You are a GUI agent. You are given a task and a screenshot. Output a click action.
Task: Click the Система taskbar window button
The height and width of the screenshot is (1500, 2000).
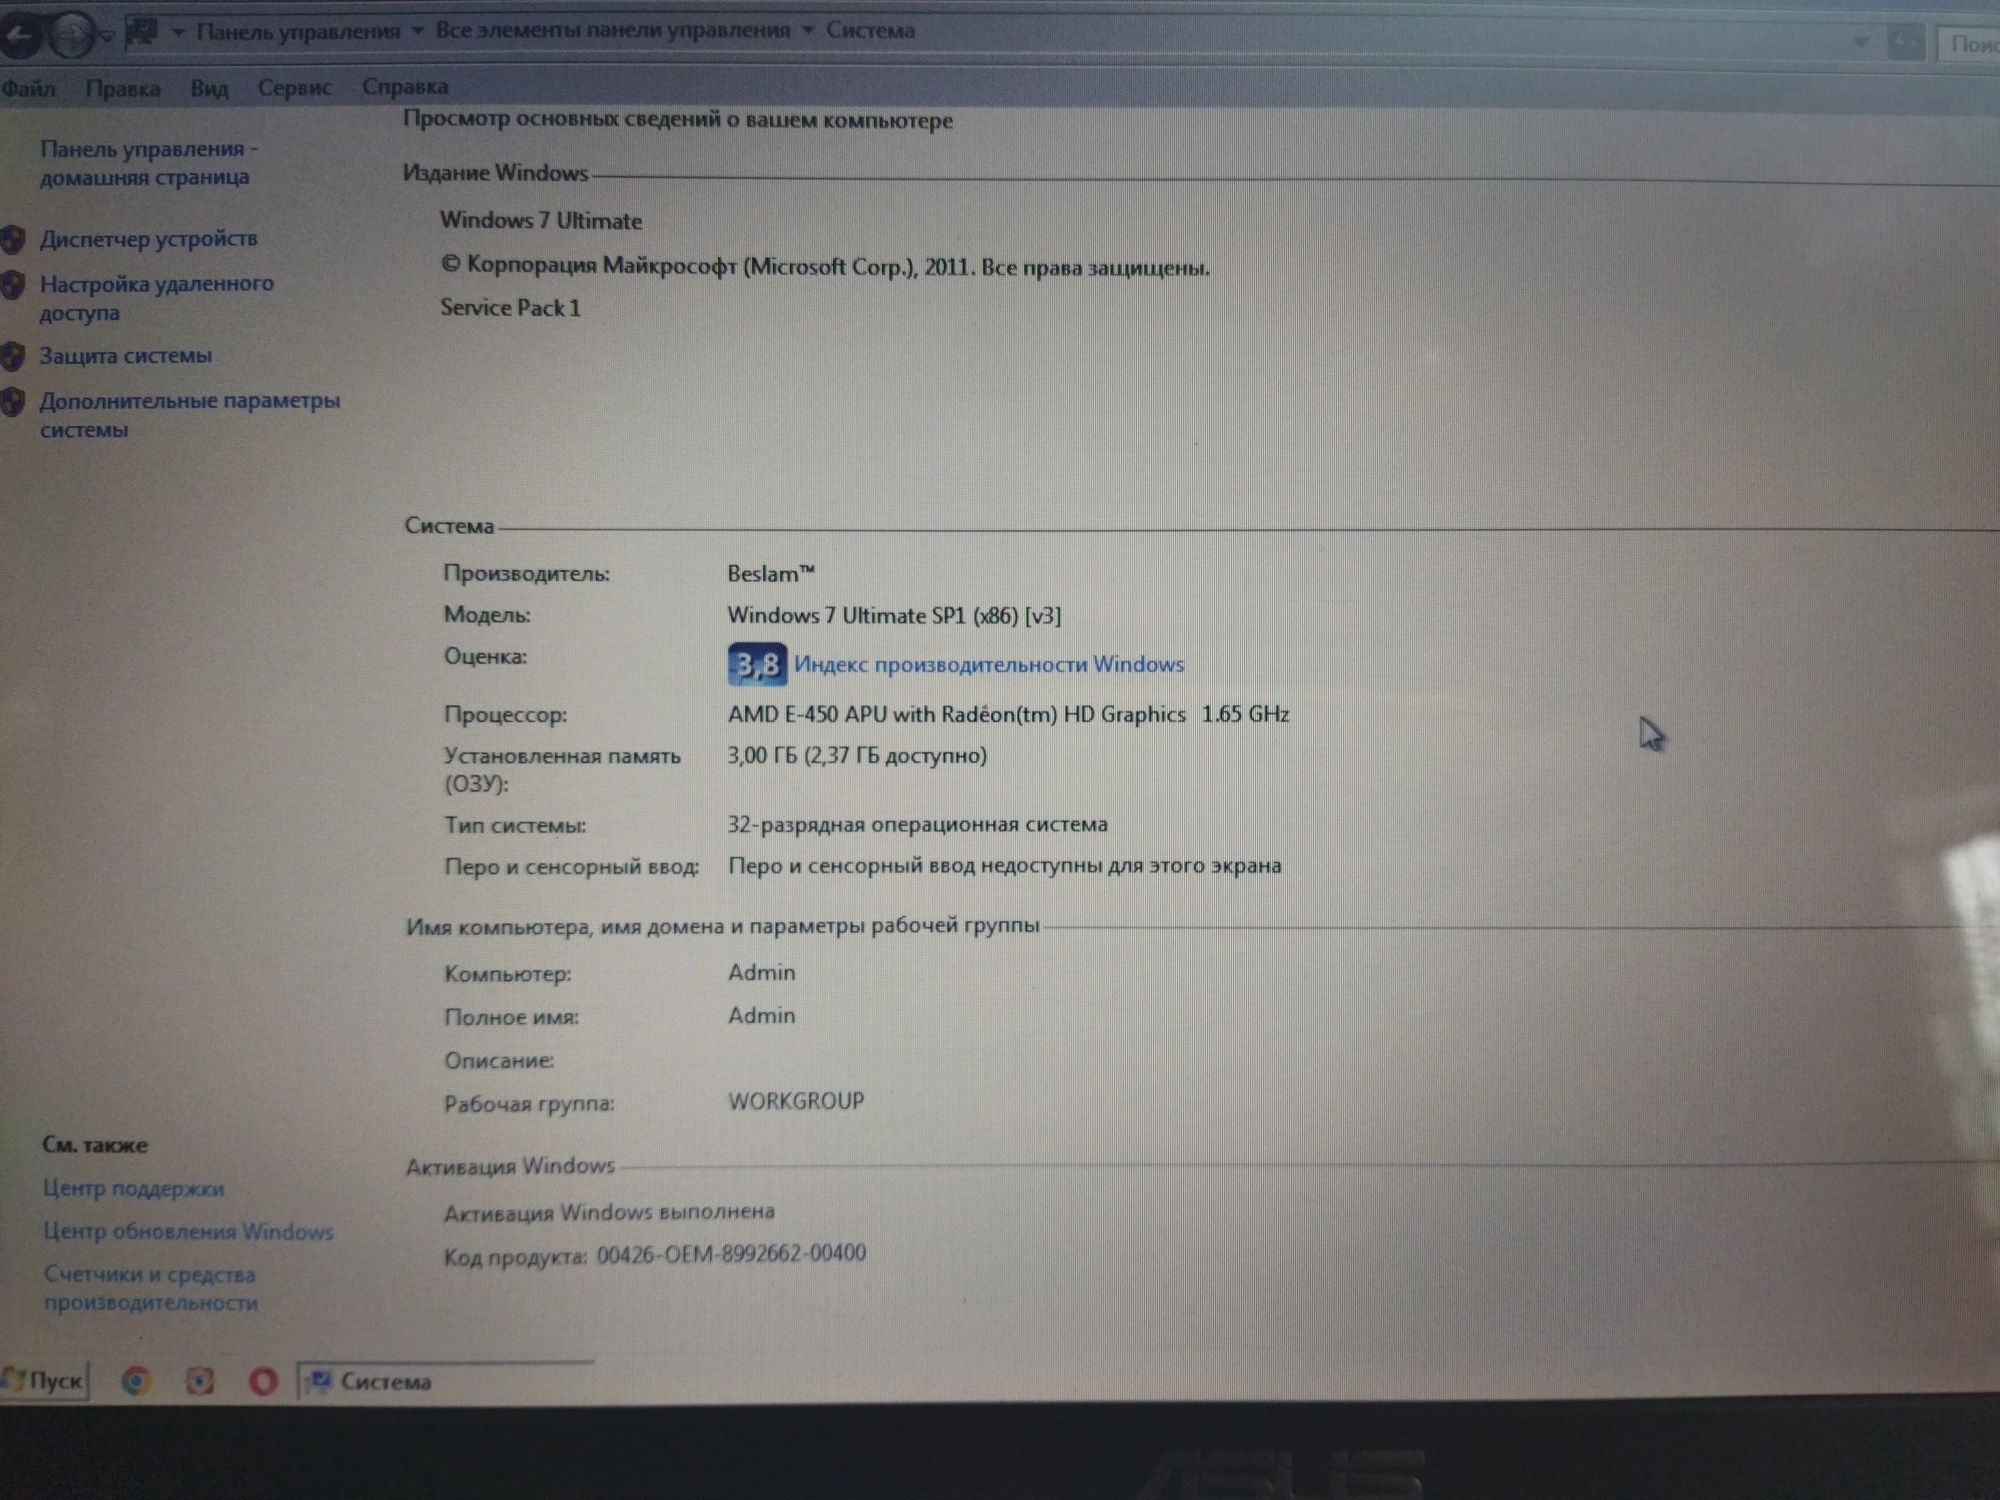click(447, 1381)
